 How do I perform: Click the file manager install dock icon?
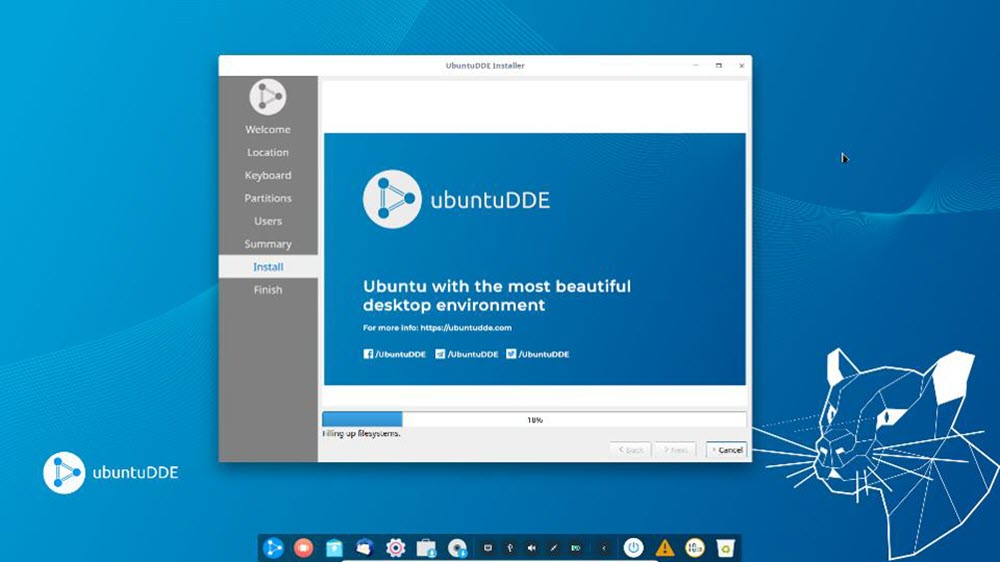click(x=426, y=547)
